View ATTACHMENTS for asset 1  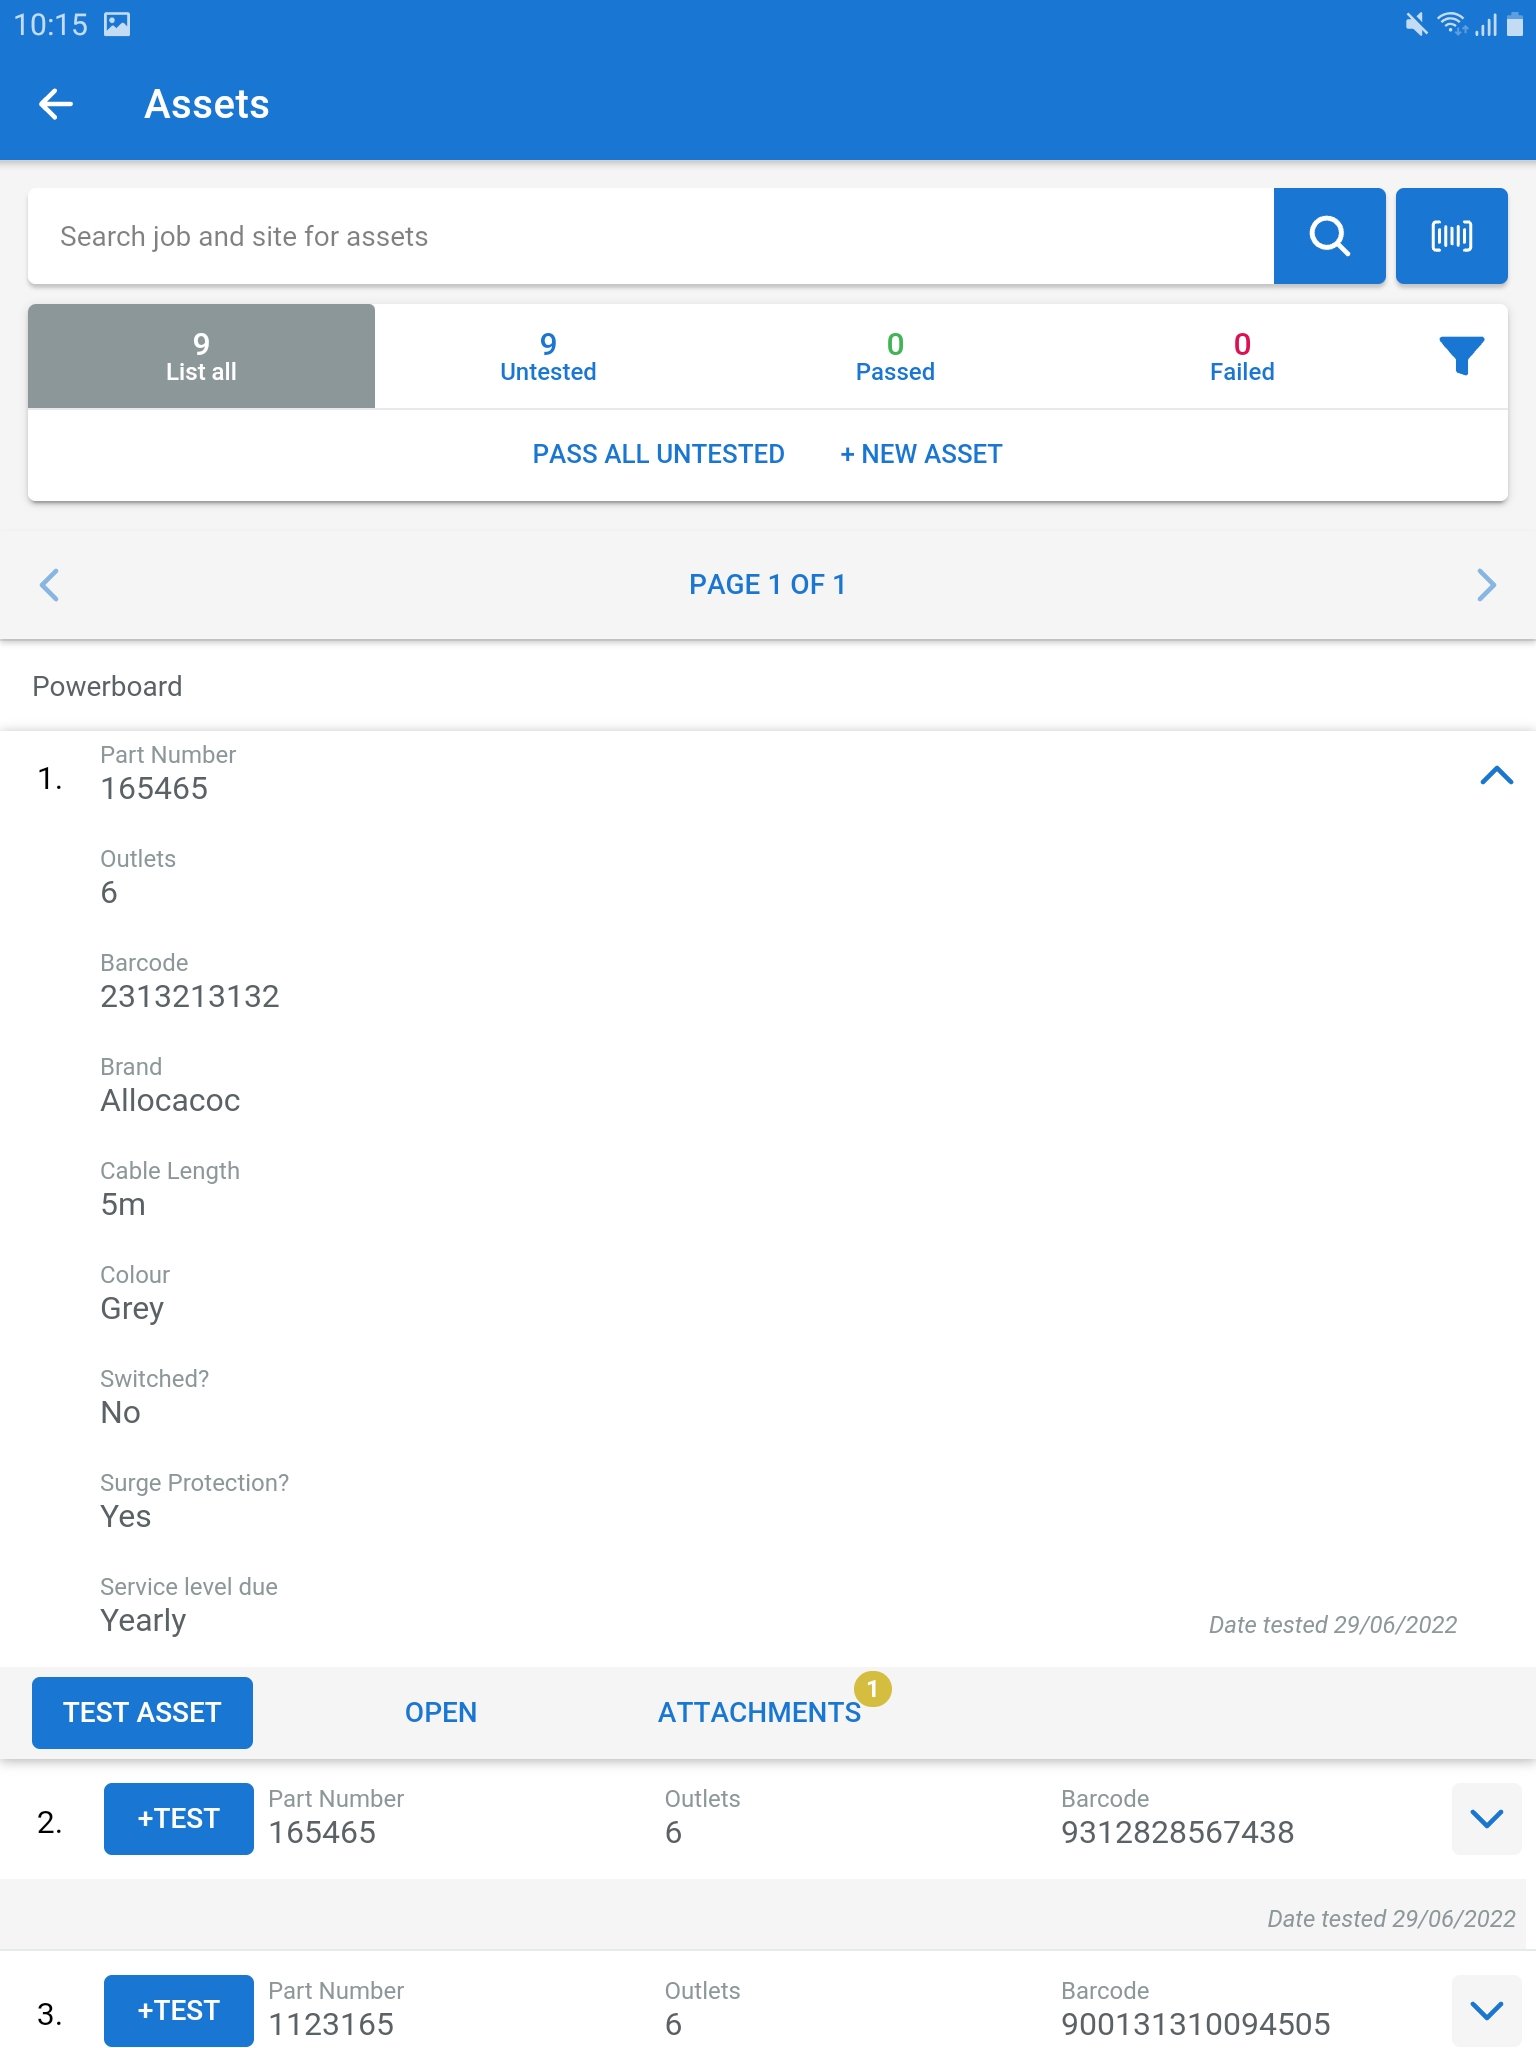pos(759,1713)
